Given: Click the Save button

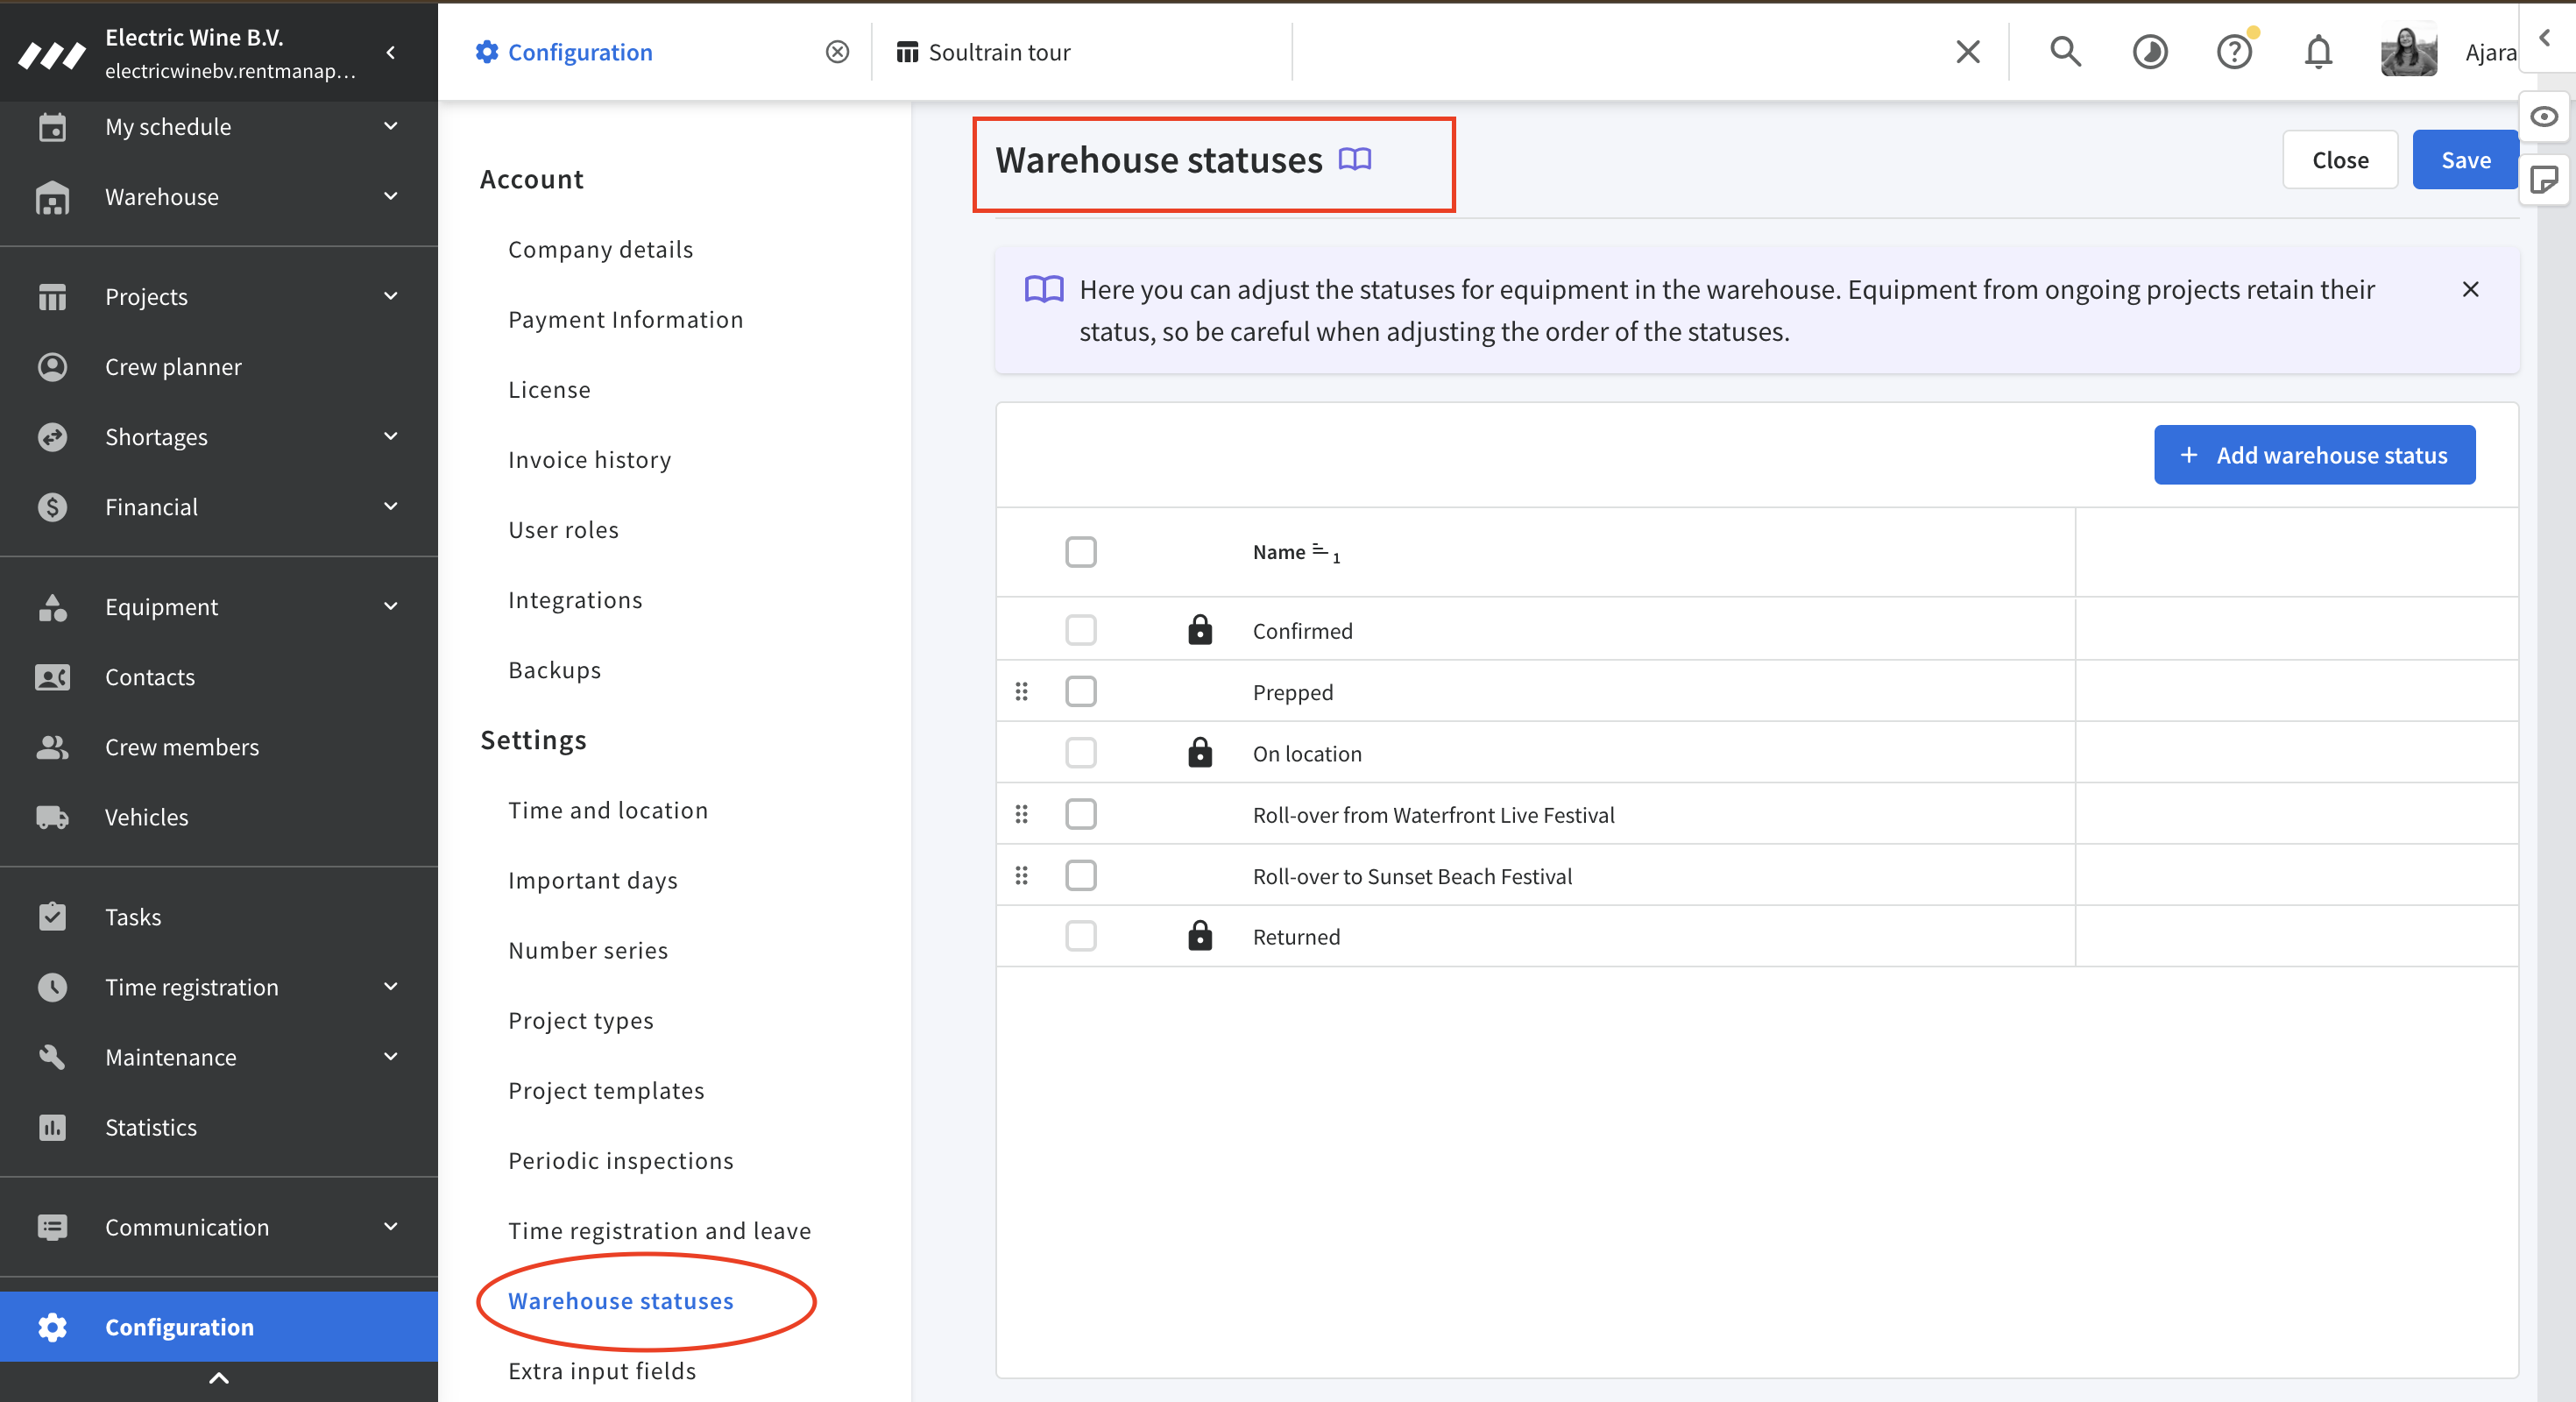Looking at the screenshot, I should coord(2465,159).
